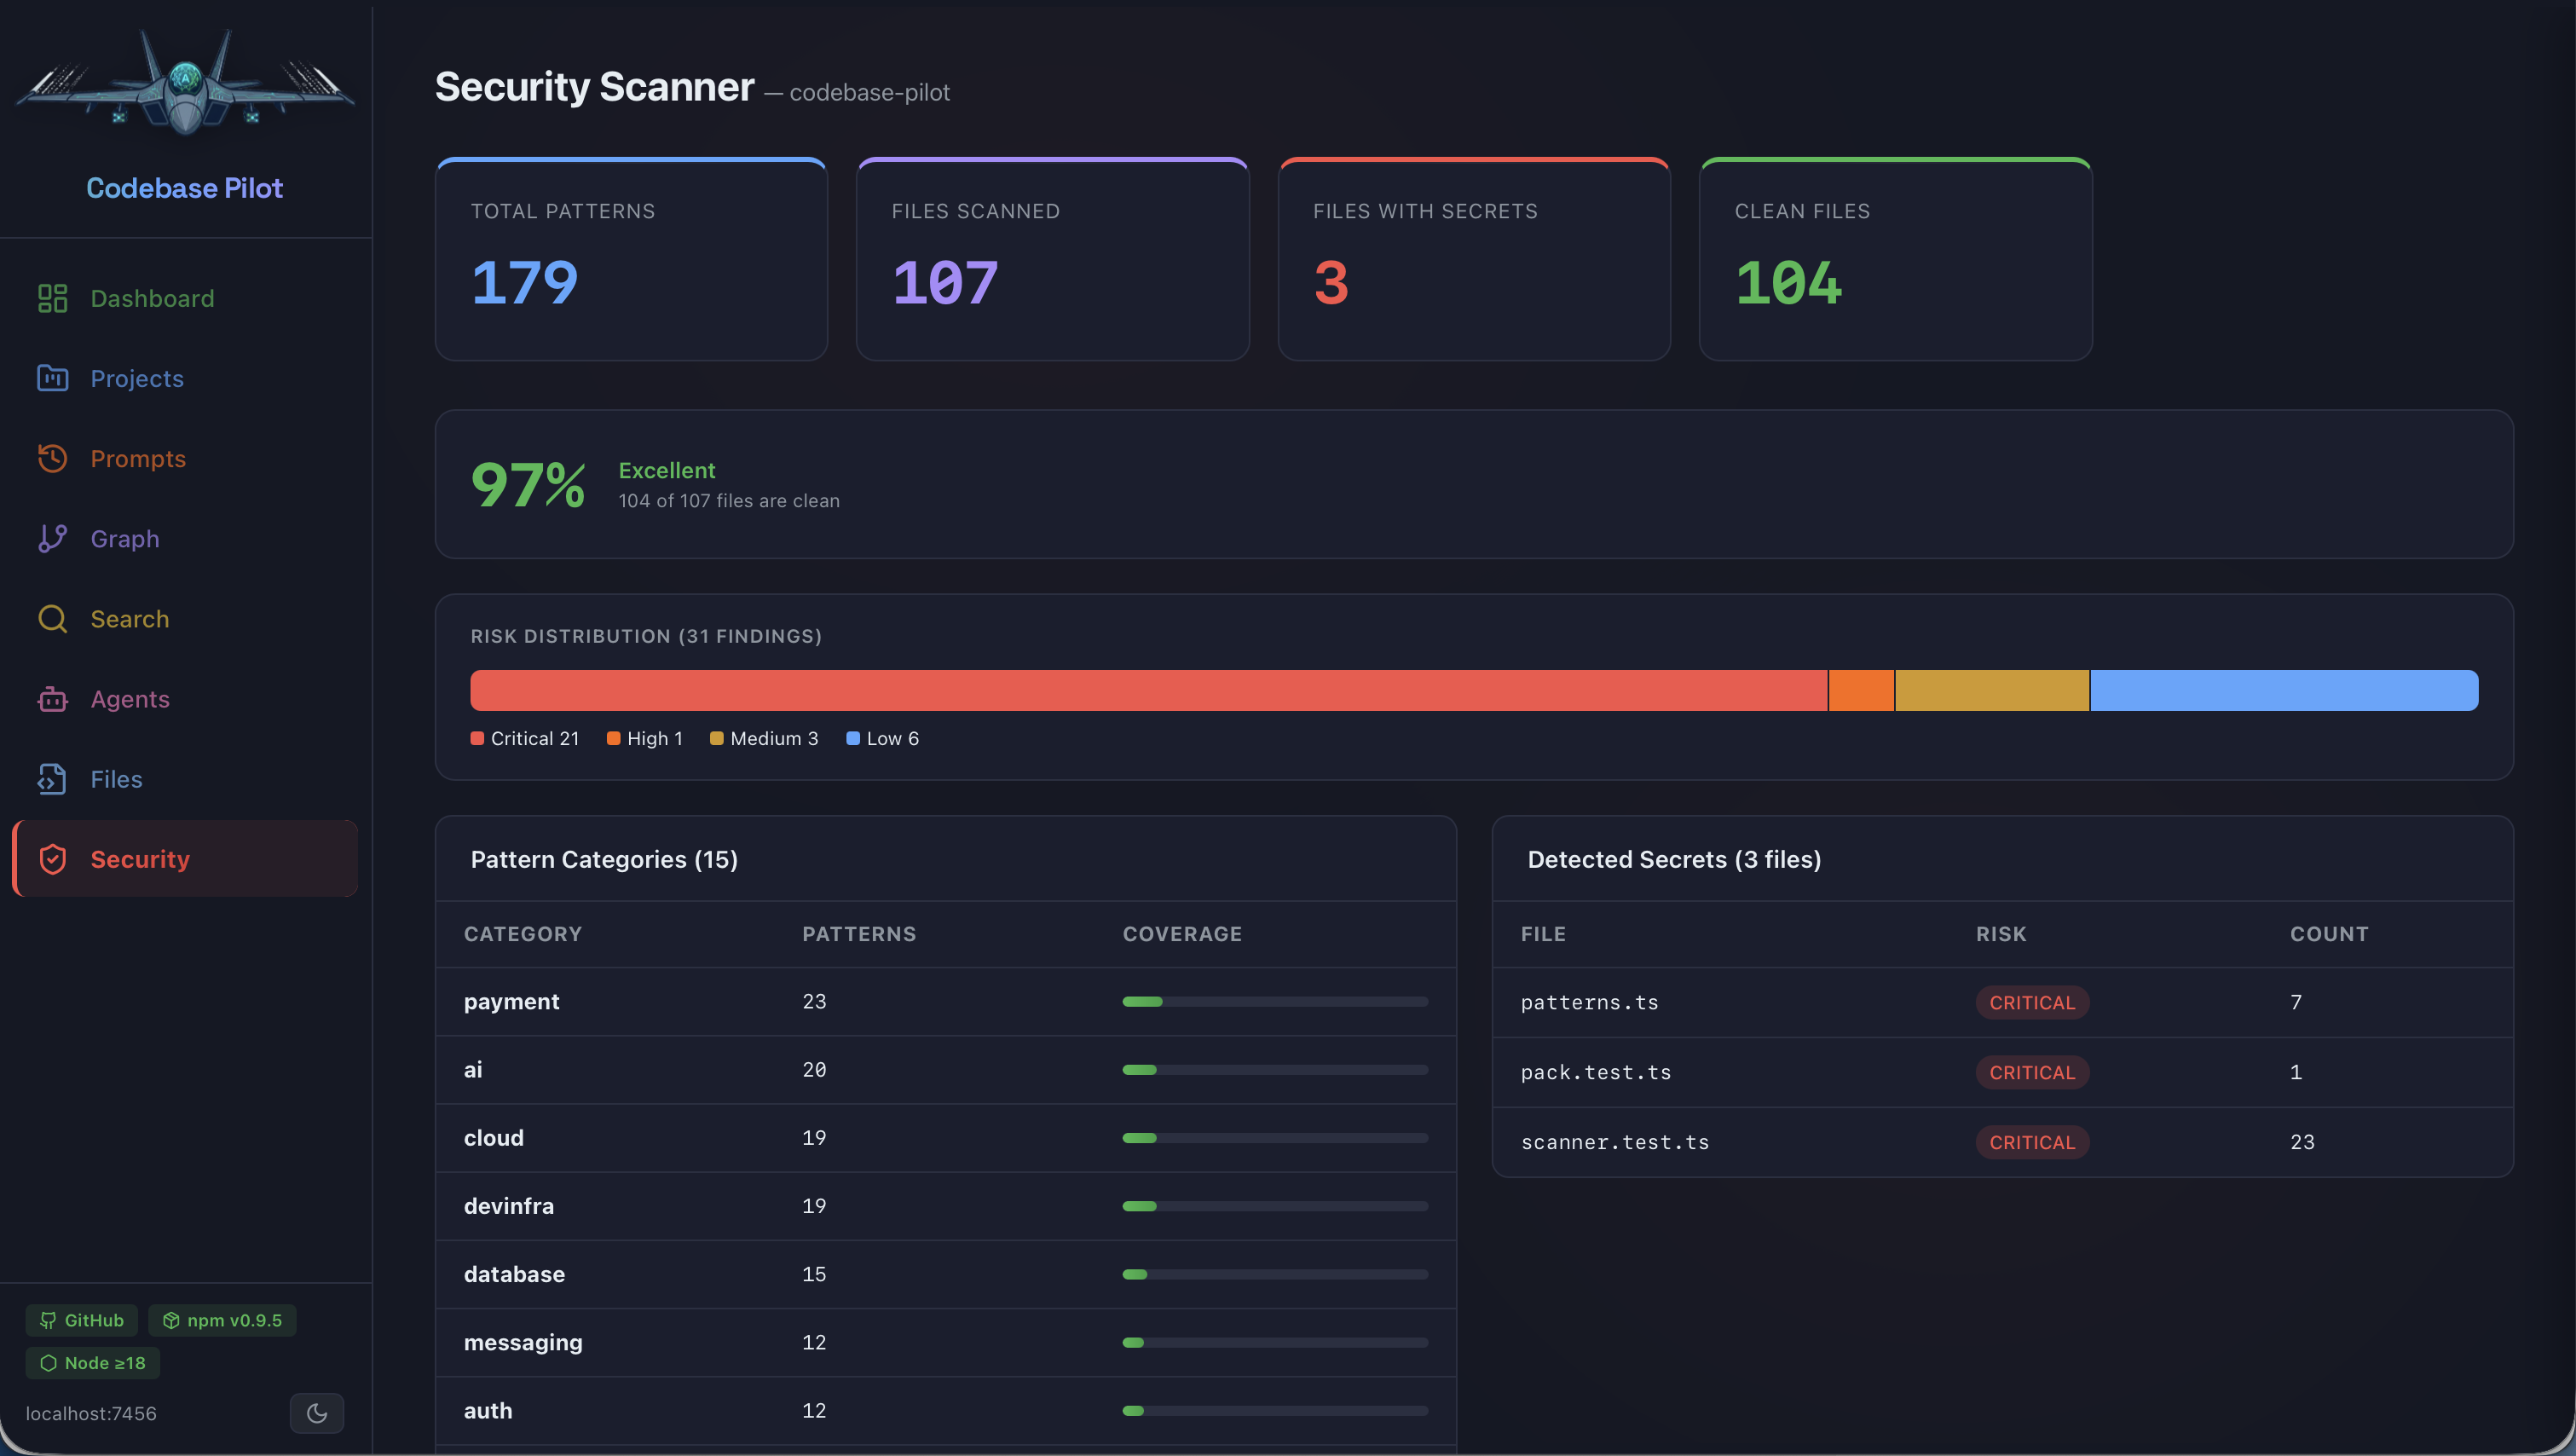Toggle dark mode with the moon icon
Viewport: 2576px width, 1456px height.
tap(317, 1413)
